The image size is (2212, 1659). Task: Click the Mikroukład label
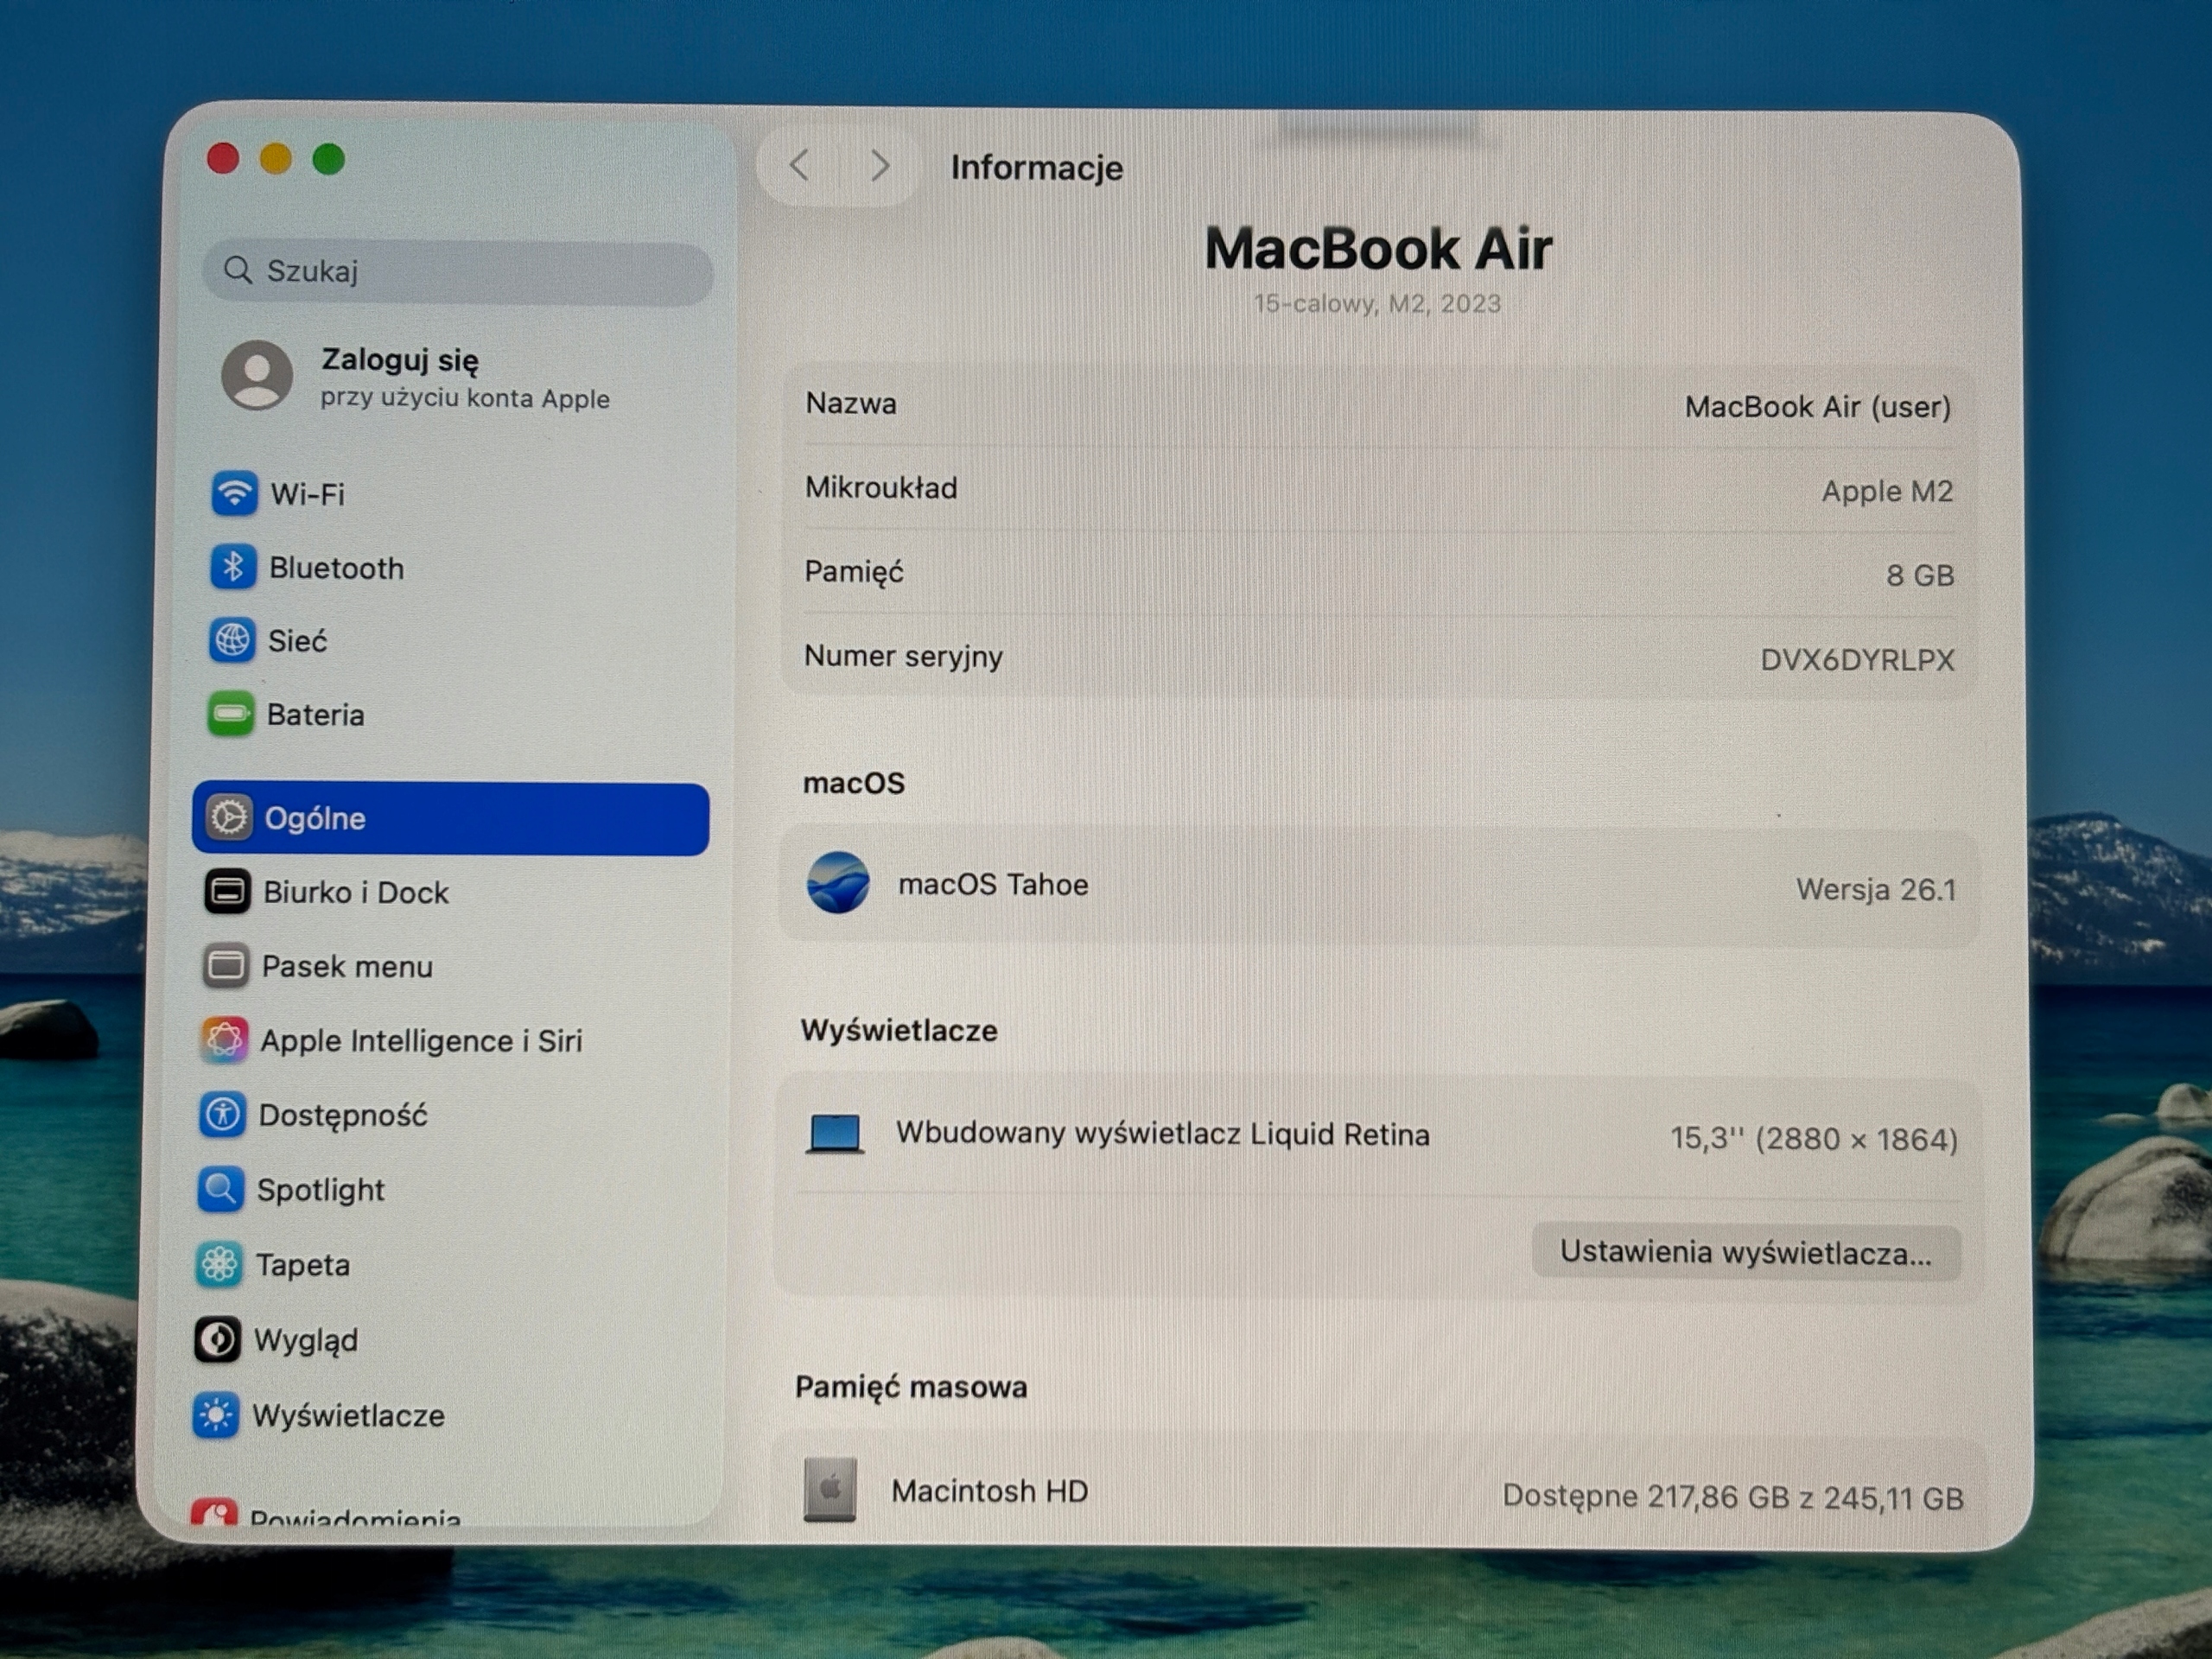tap(881, 487)
